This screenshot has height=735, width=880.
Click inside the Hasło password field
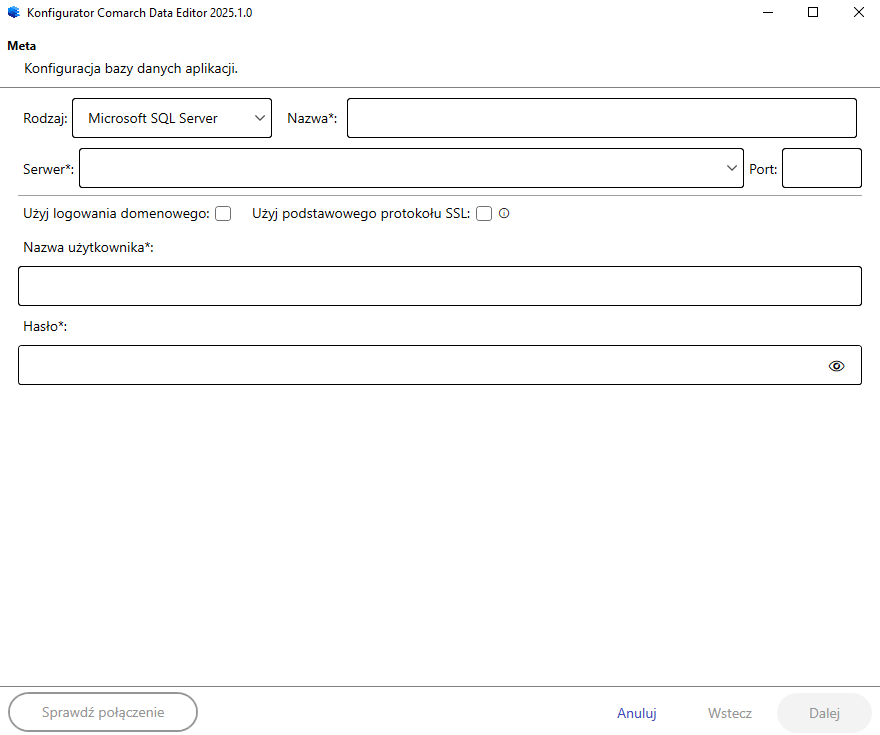[x=420, y=366]
